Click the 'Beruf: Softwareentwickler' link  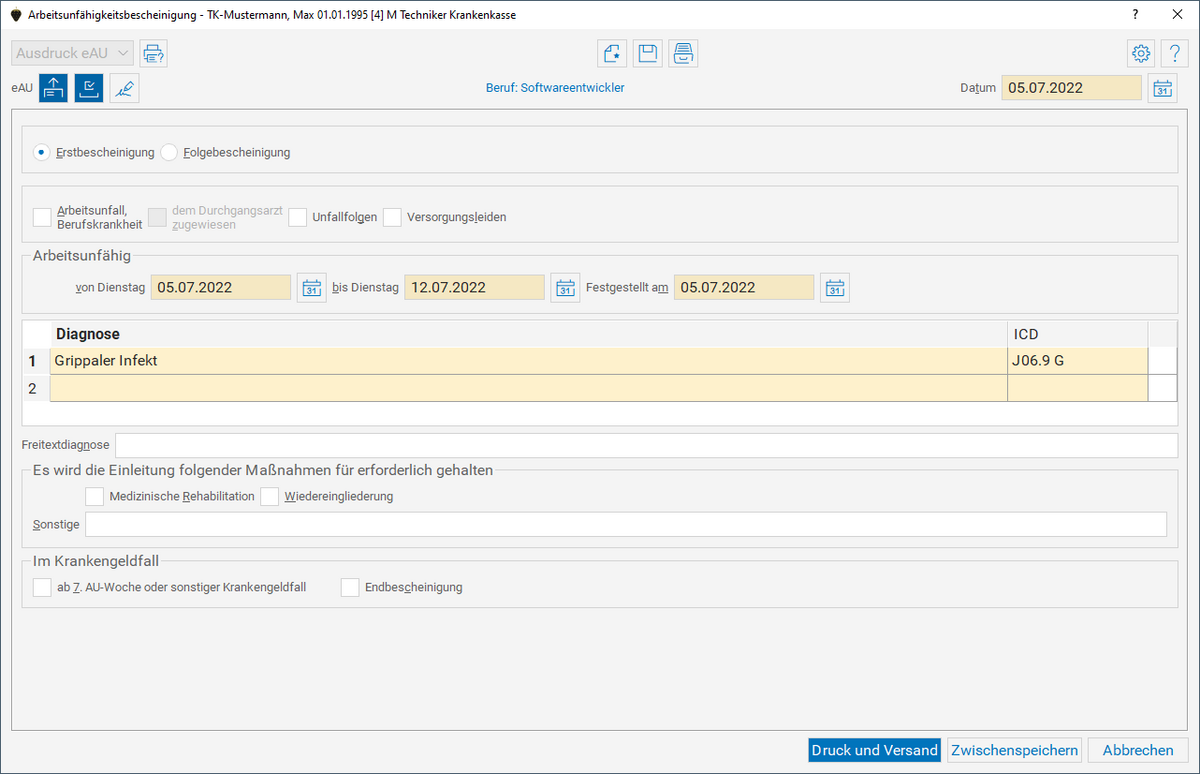pos(555,88)
